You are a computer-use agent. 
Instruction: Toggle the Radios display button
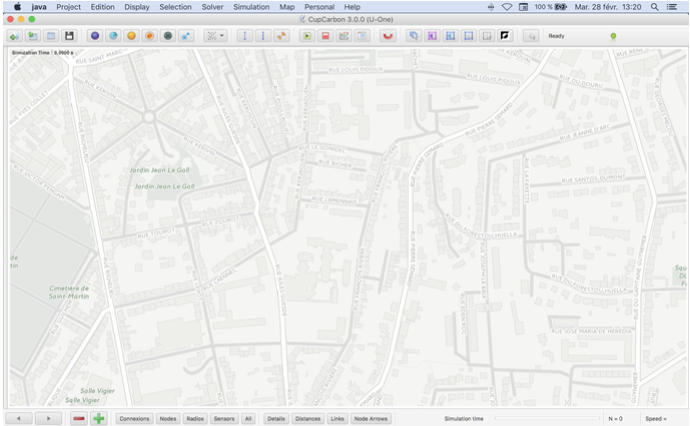click(x=195, y=418)
